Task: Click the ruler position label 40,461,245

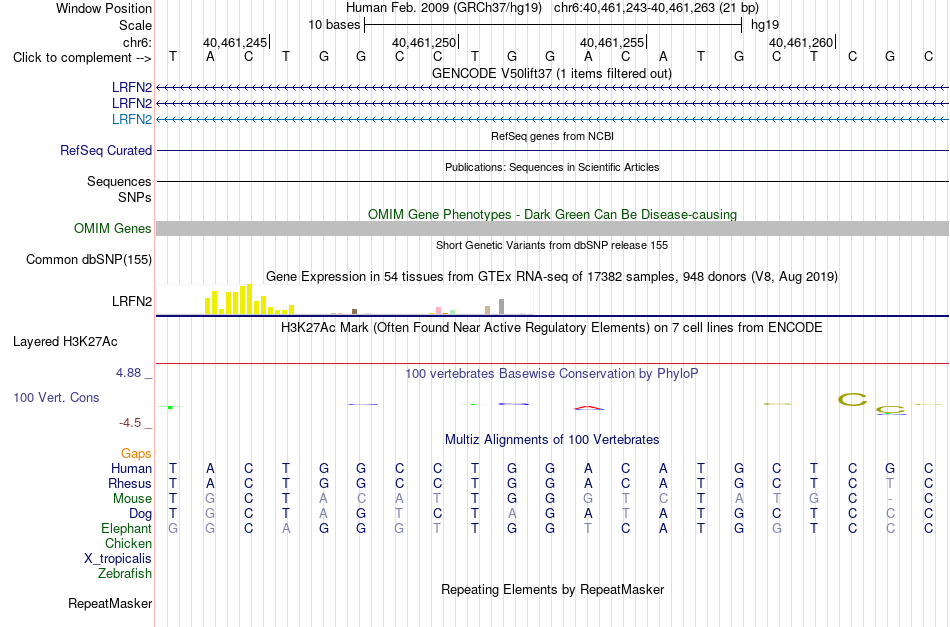Action: coord(235,42)
